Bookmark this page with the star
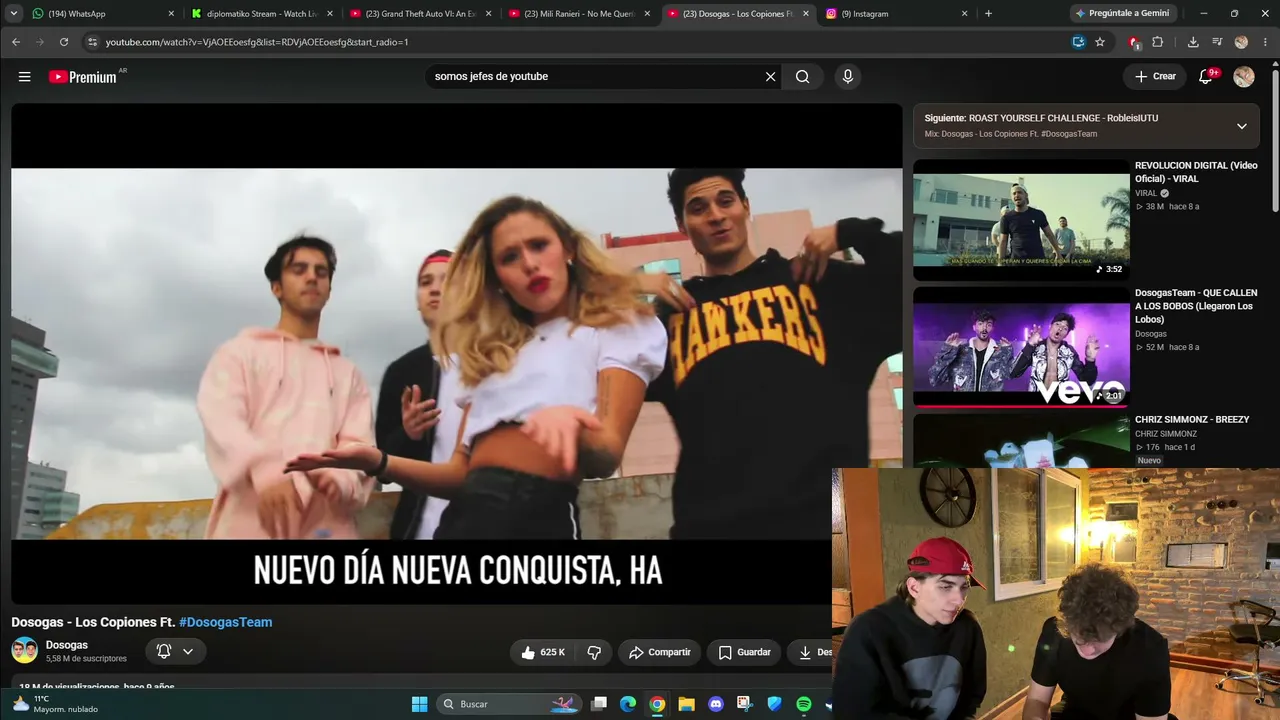 [x=1100, y=42]
